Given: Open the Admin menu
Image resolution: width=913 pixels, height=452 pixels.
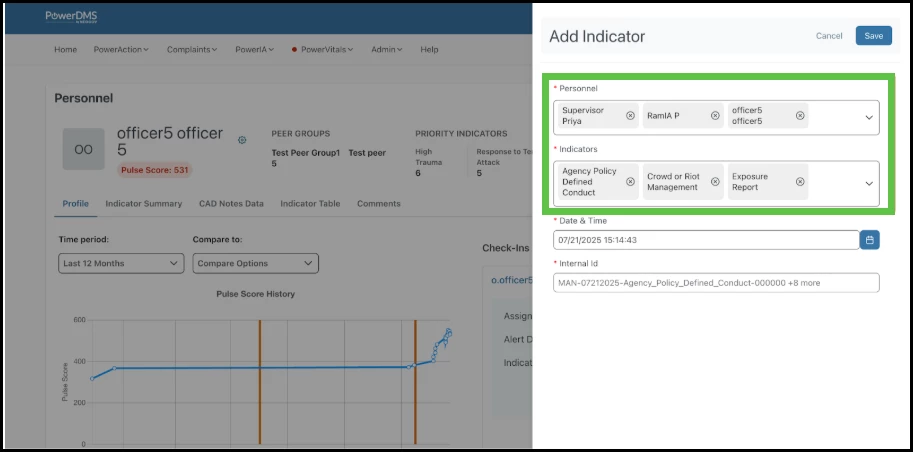Looking at the screenshot, I should coord(387,50).
